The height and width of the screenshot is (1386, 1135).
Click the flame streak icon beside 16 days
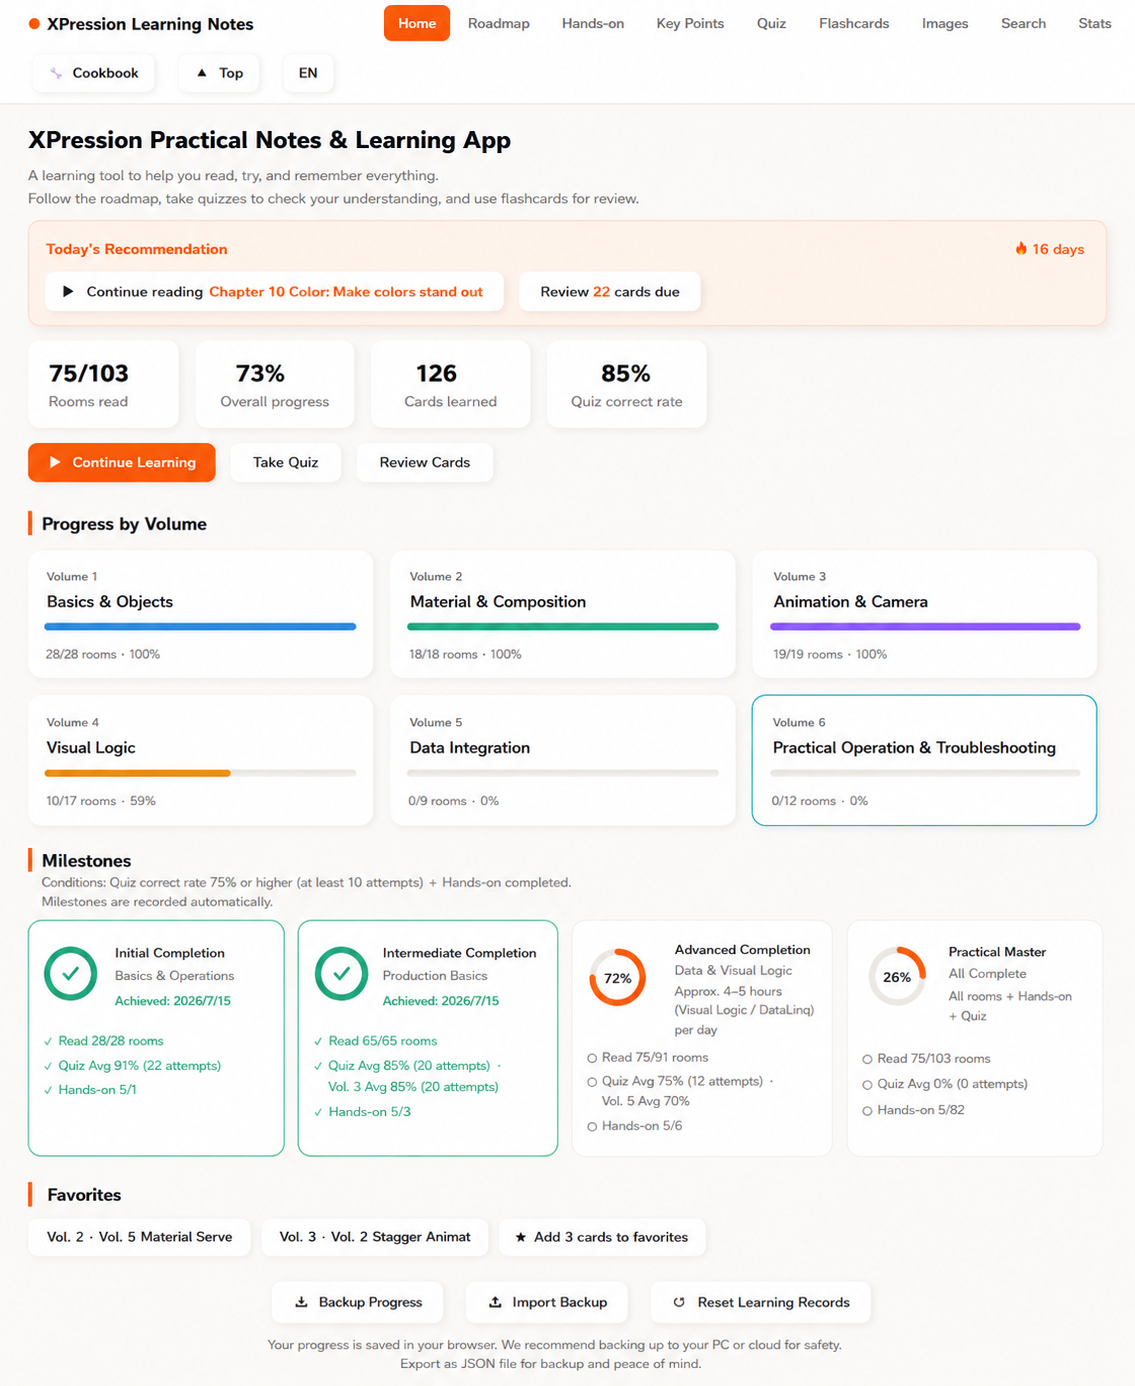click(x=1021, y=249)
